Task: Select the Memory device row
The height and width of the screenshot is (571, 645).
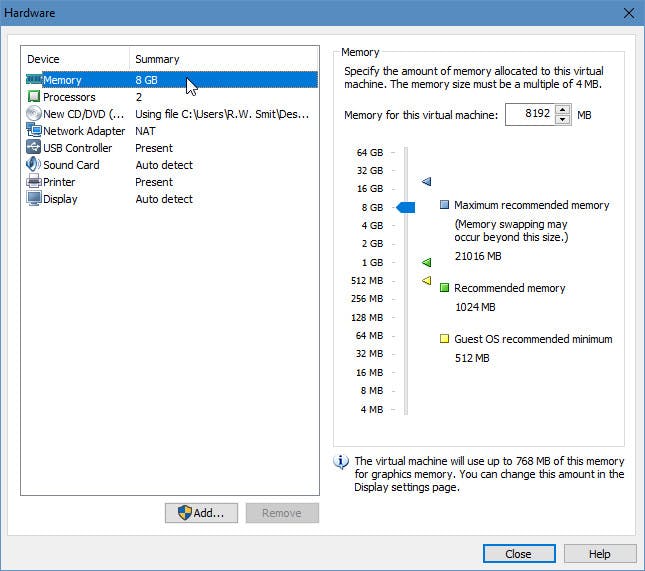Action: [x=172, y=80]
